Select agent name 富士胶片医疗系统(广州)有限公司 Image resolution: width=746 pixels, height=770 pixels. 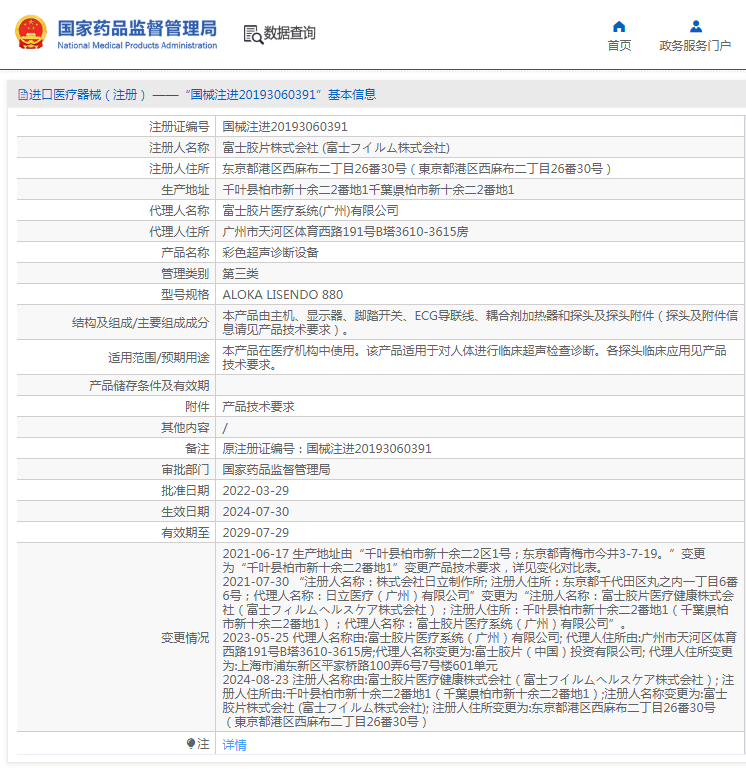[310, 211]
